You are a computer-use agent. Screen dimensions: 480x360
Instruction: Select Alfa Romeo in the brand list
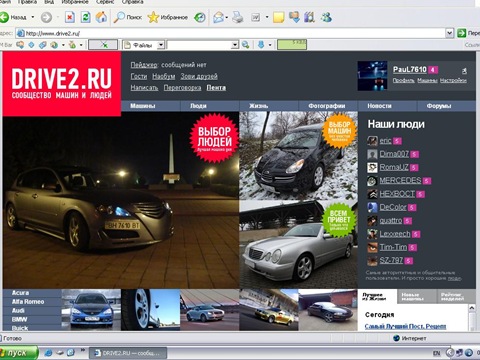(28, 302)
